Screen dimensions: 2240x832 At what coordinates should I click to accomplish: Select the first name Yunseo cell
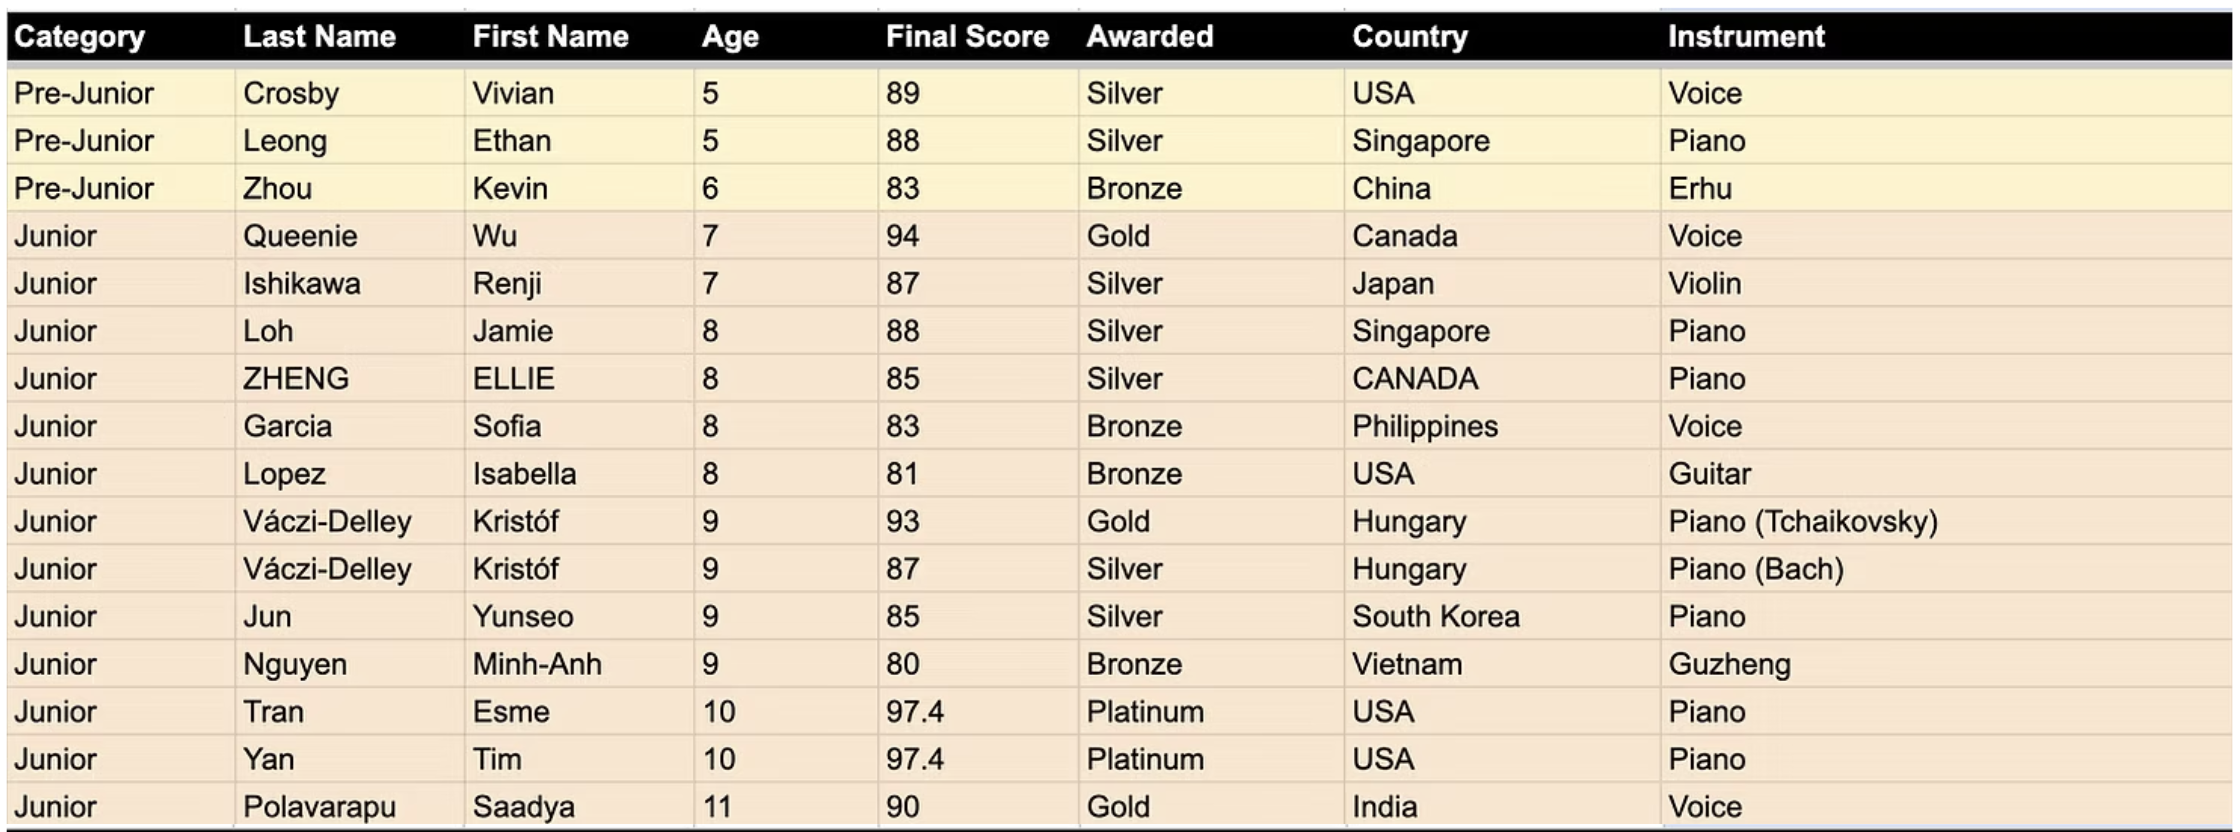click(523, 616)
